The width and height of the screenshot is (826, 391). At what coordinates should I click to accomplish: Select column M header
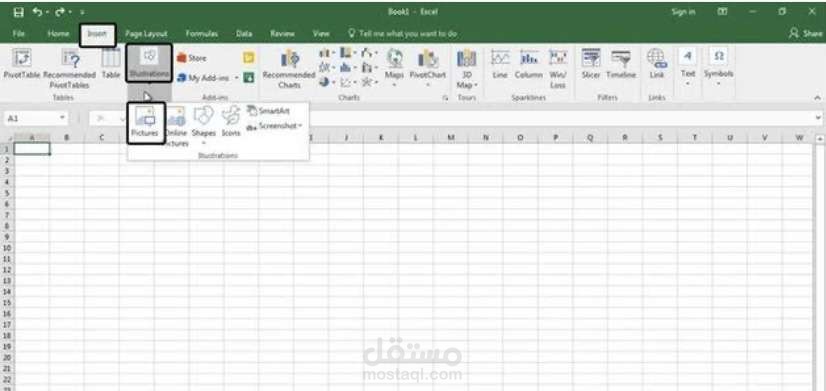[451, 138]
